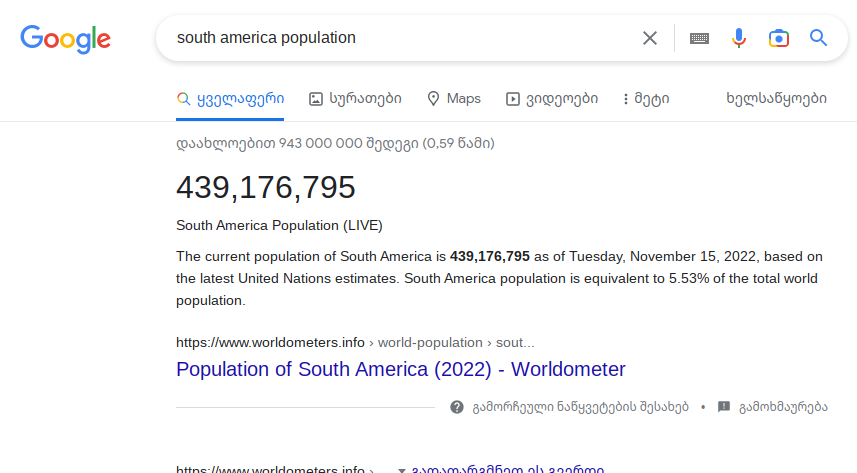The image size is (857, 473).
Task: Click the feedback (გამოხმაურება) link
Action: pos(782,407)
